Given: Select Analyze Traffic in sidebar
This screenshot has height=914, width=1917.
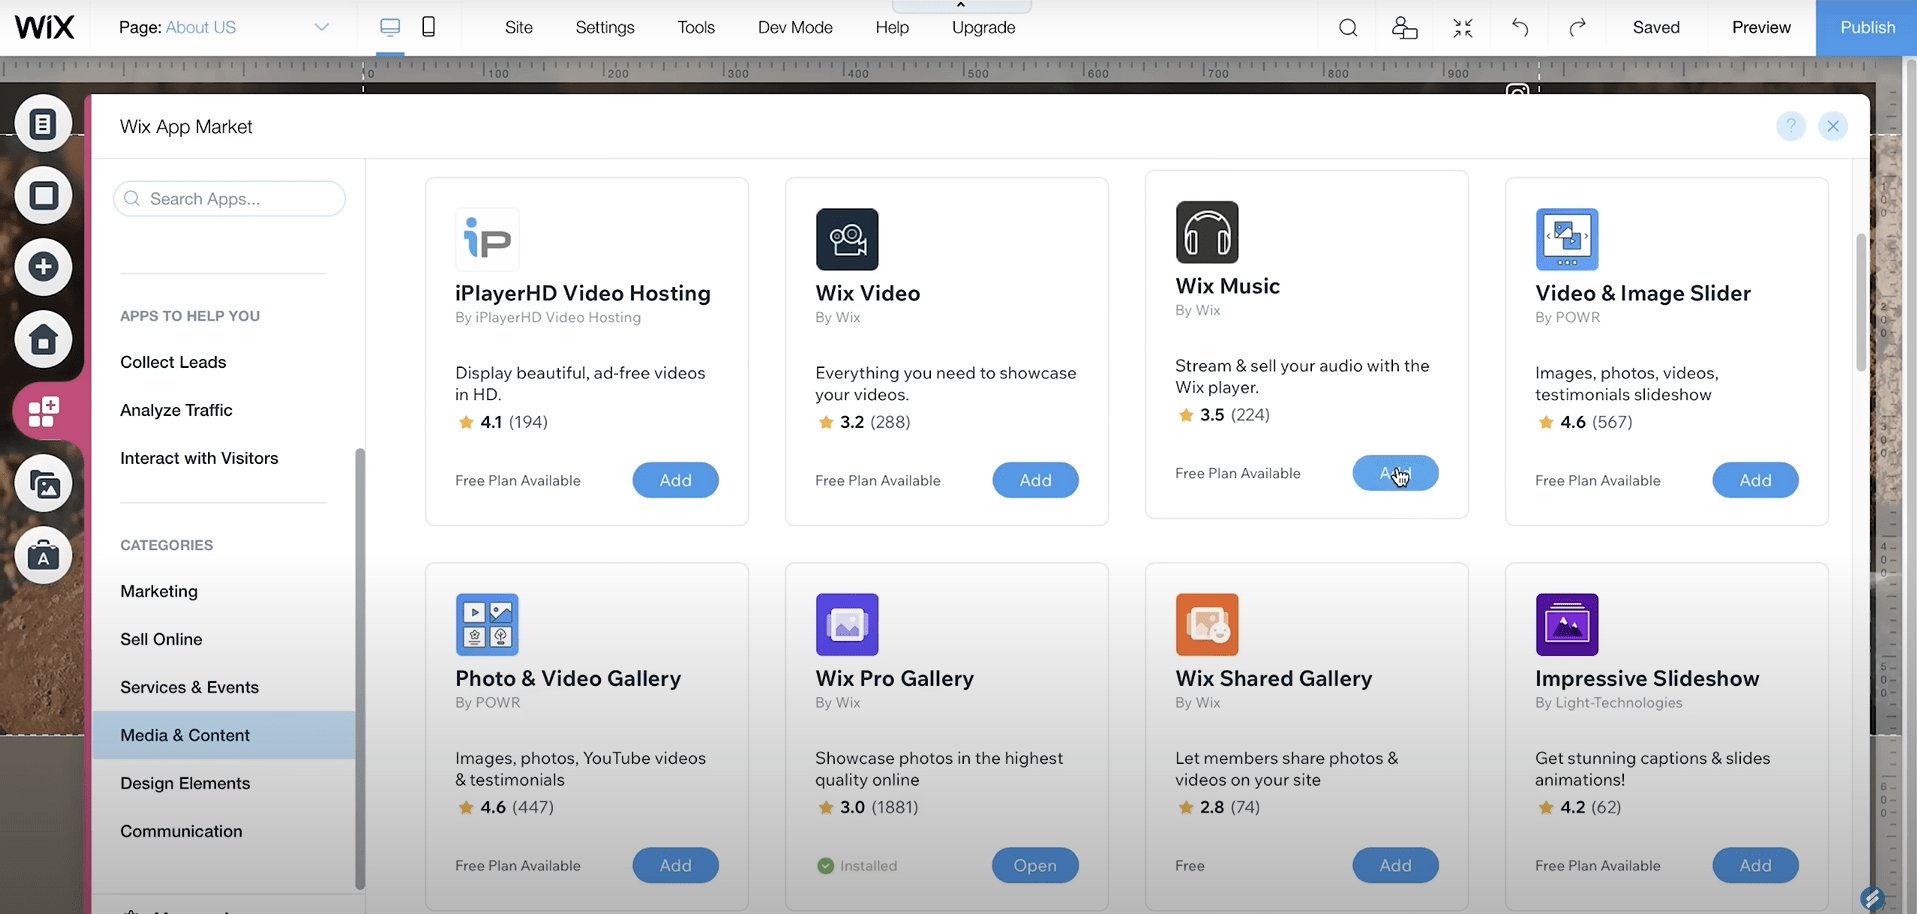Looking at the screenshot, I should [176, 410].
